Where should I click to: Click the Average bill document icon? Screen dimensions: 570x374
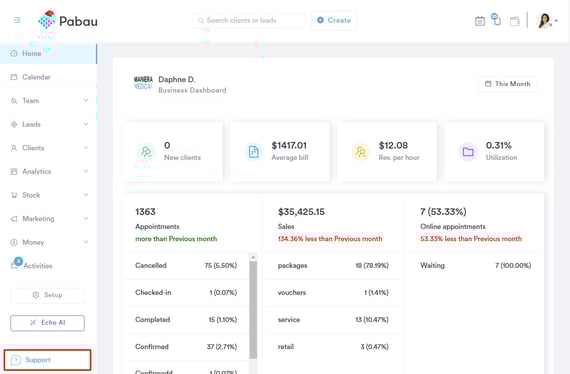pyautogui.click(x=253, y=152)
